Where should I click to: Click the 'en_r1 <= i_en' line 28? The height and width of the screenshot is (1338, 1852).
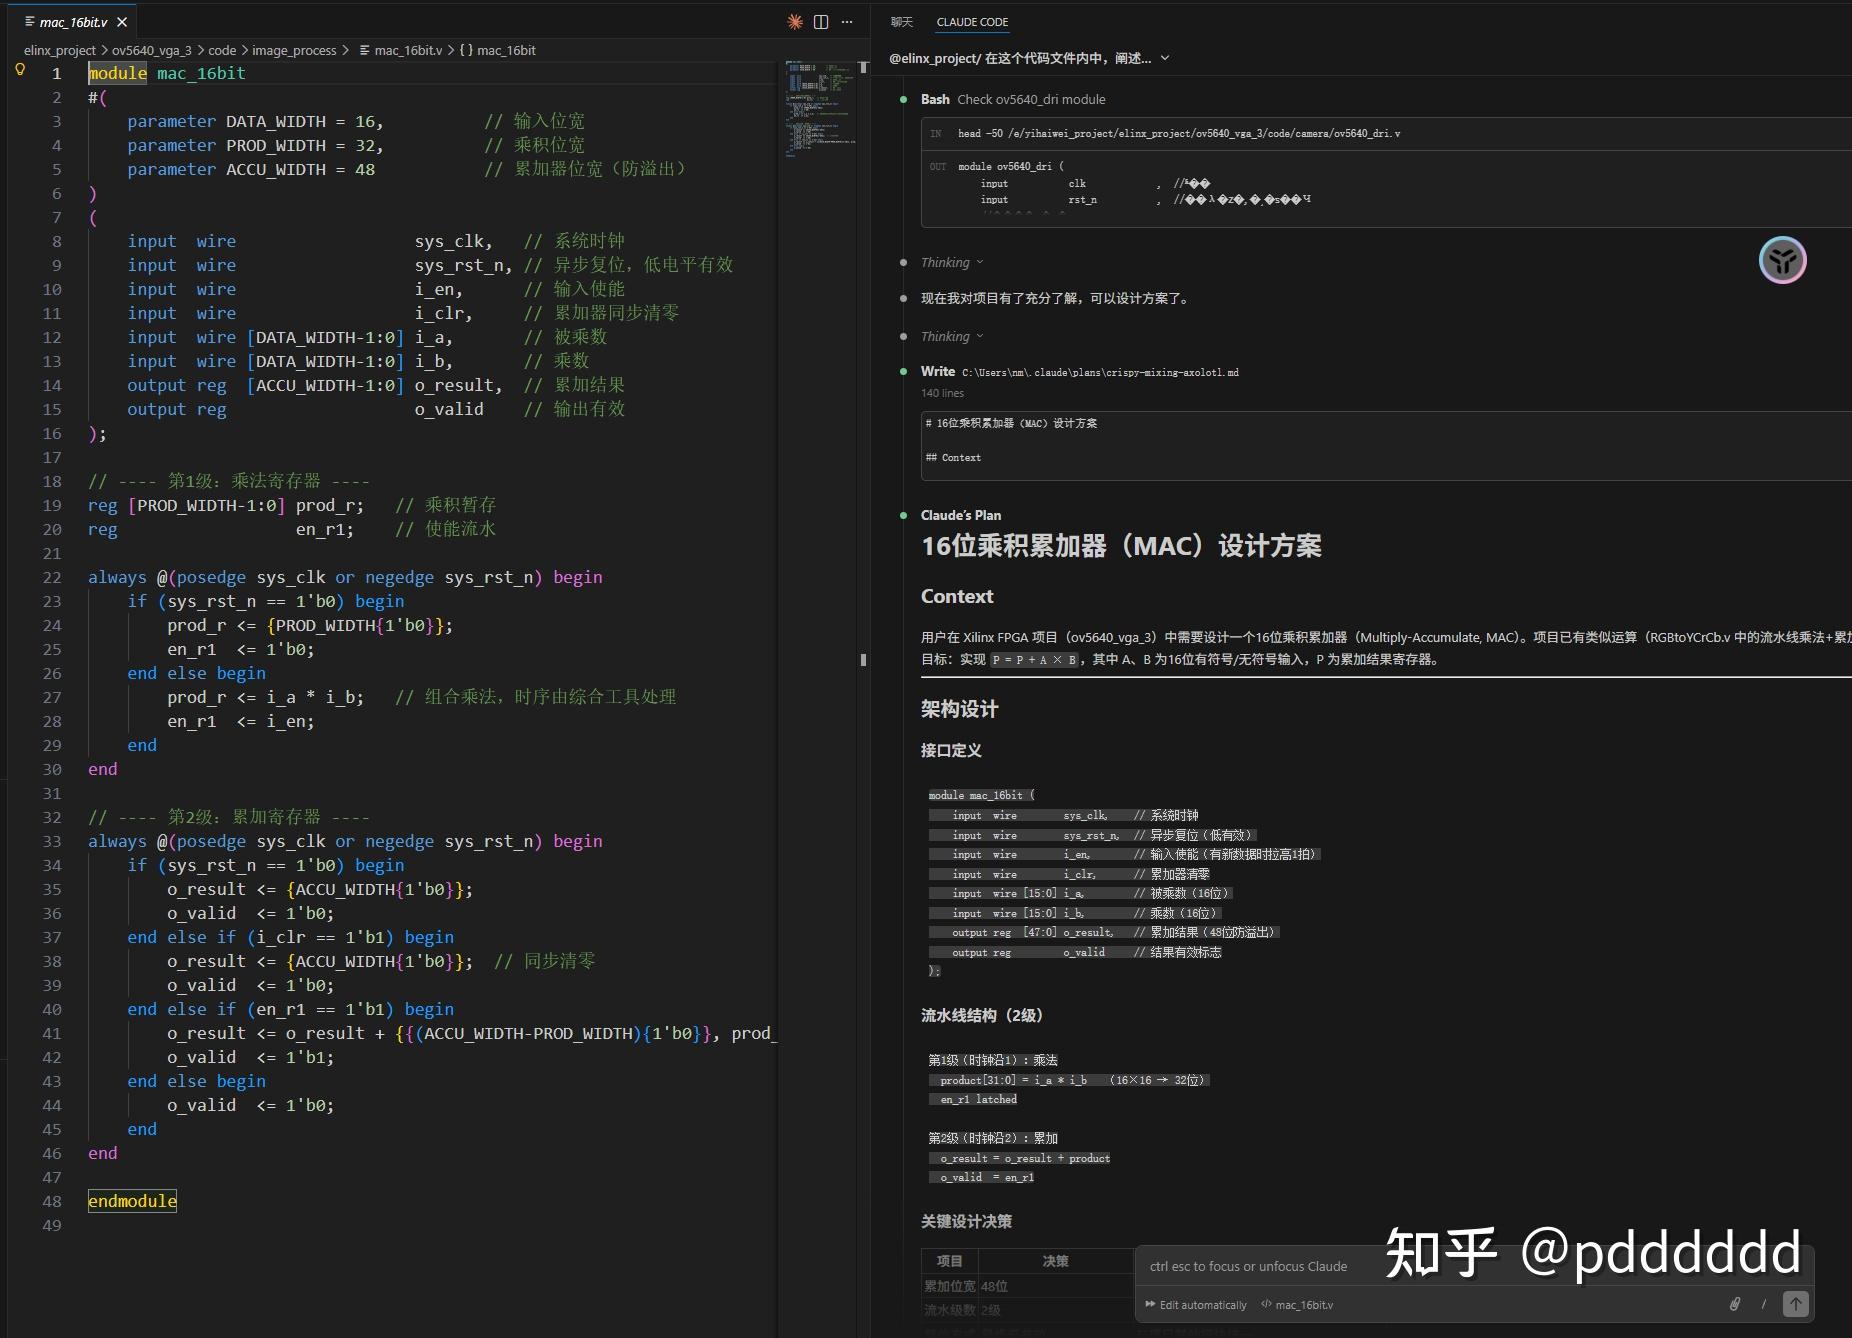[x=240, y=721]
